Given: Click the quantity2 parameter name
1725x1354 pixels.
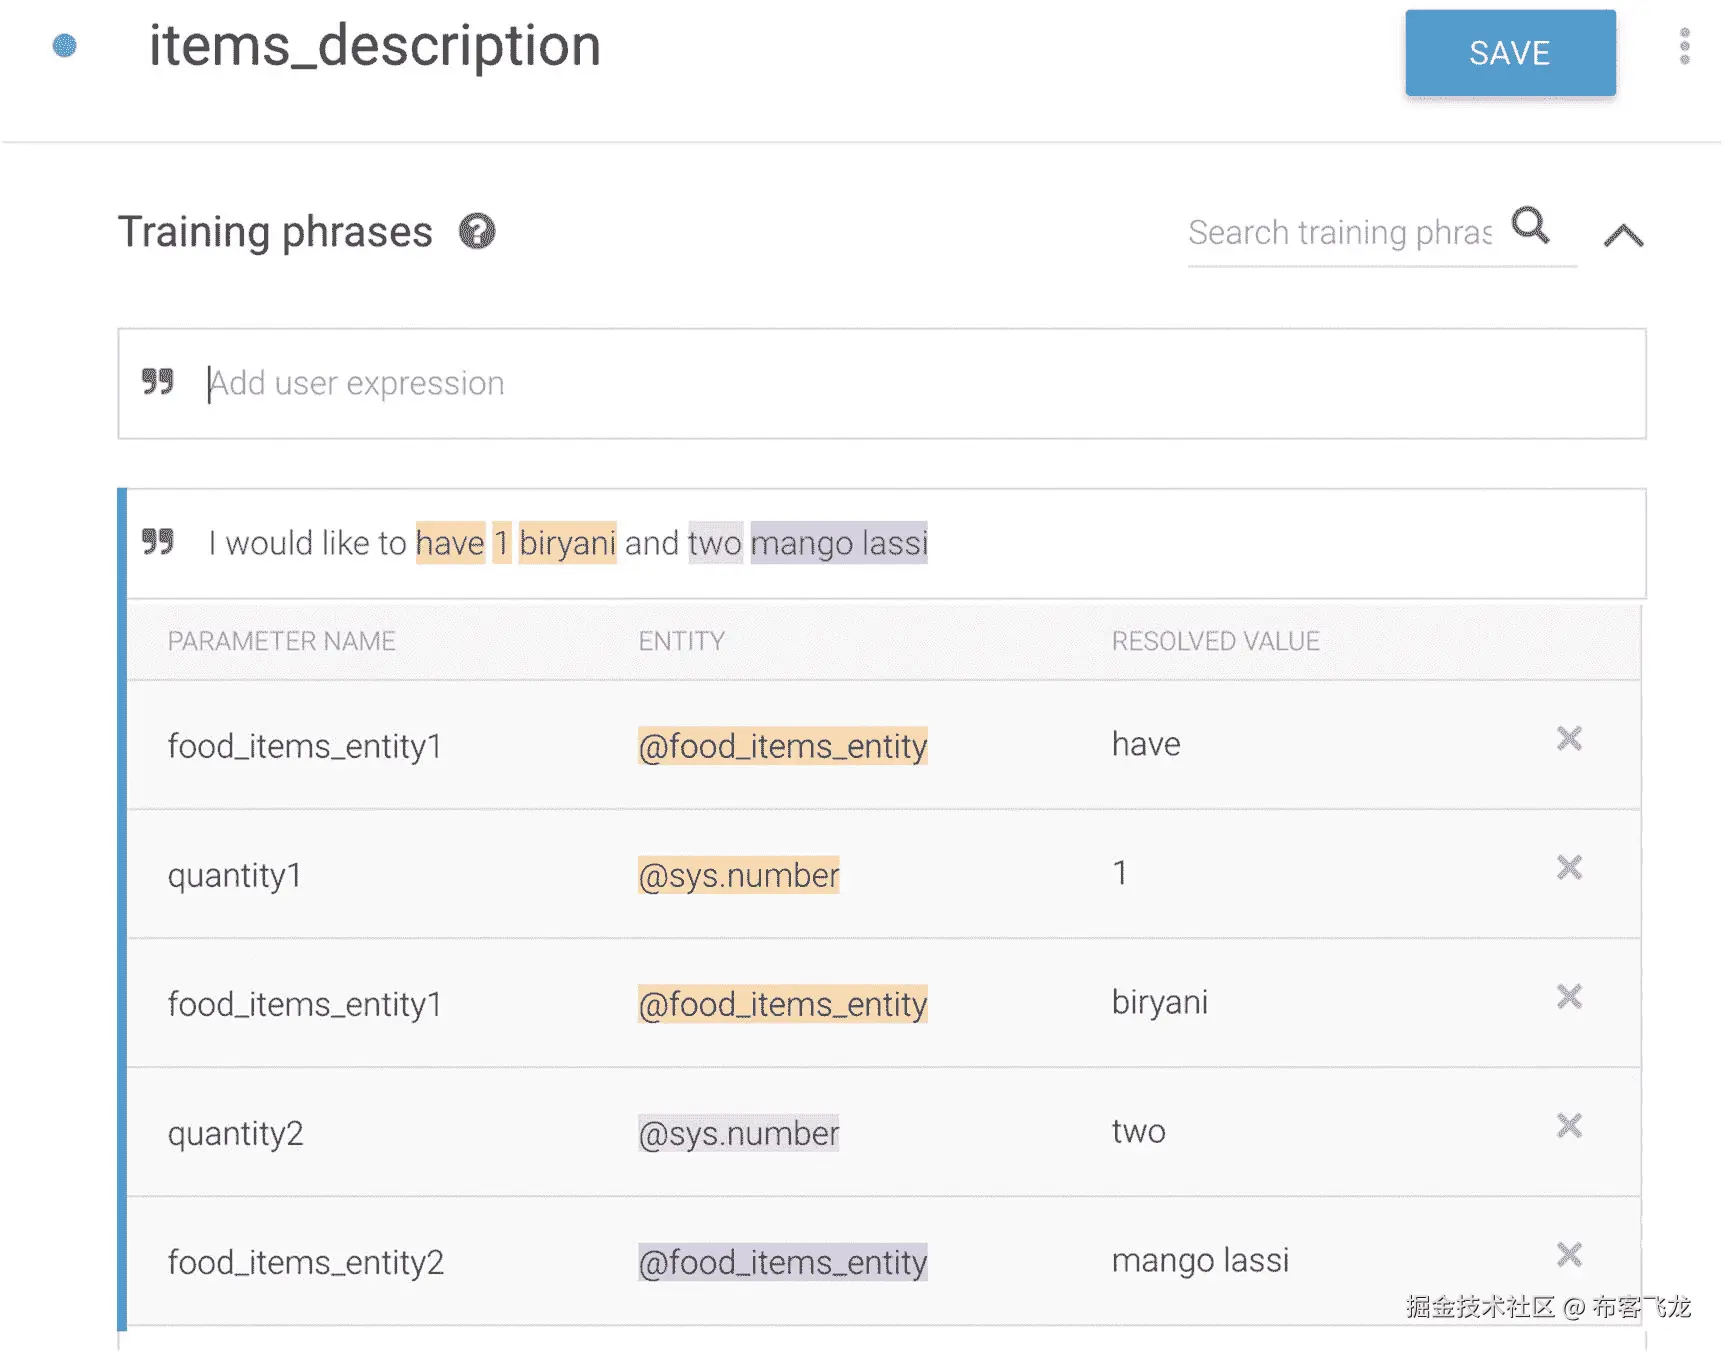Looking at the screenshot, I should point(235,1133).
